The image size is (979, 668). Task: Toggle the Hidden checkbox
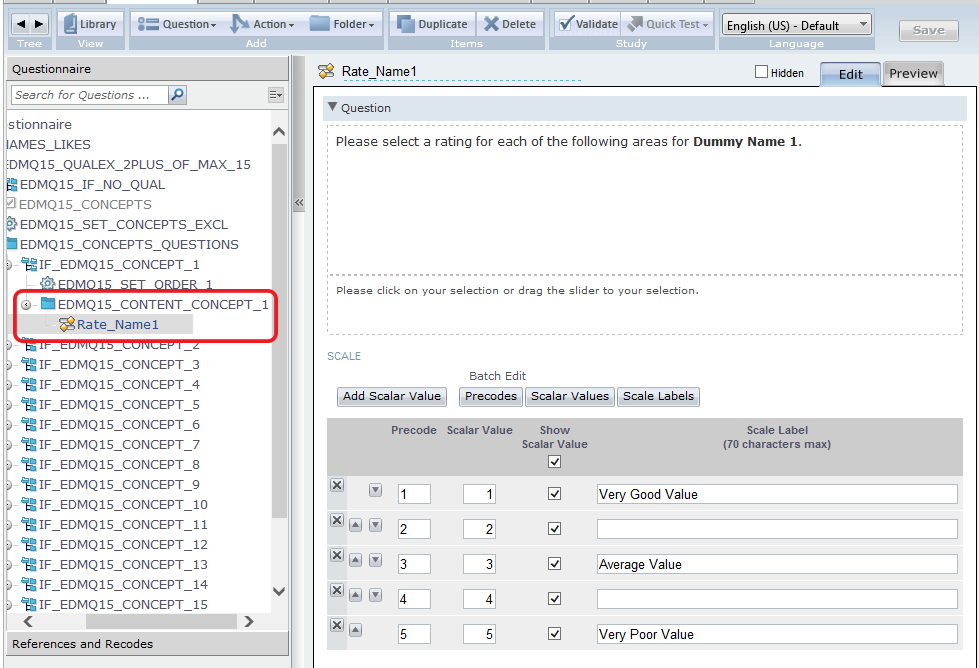[761, 72]
